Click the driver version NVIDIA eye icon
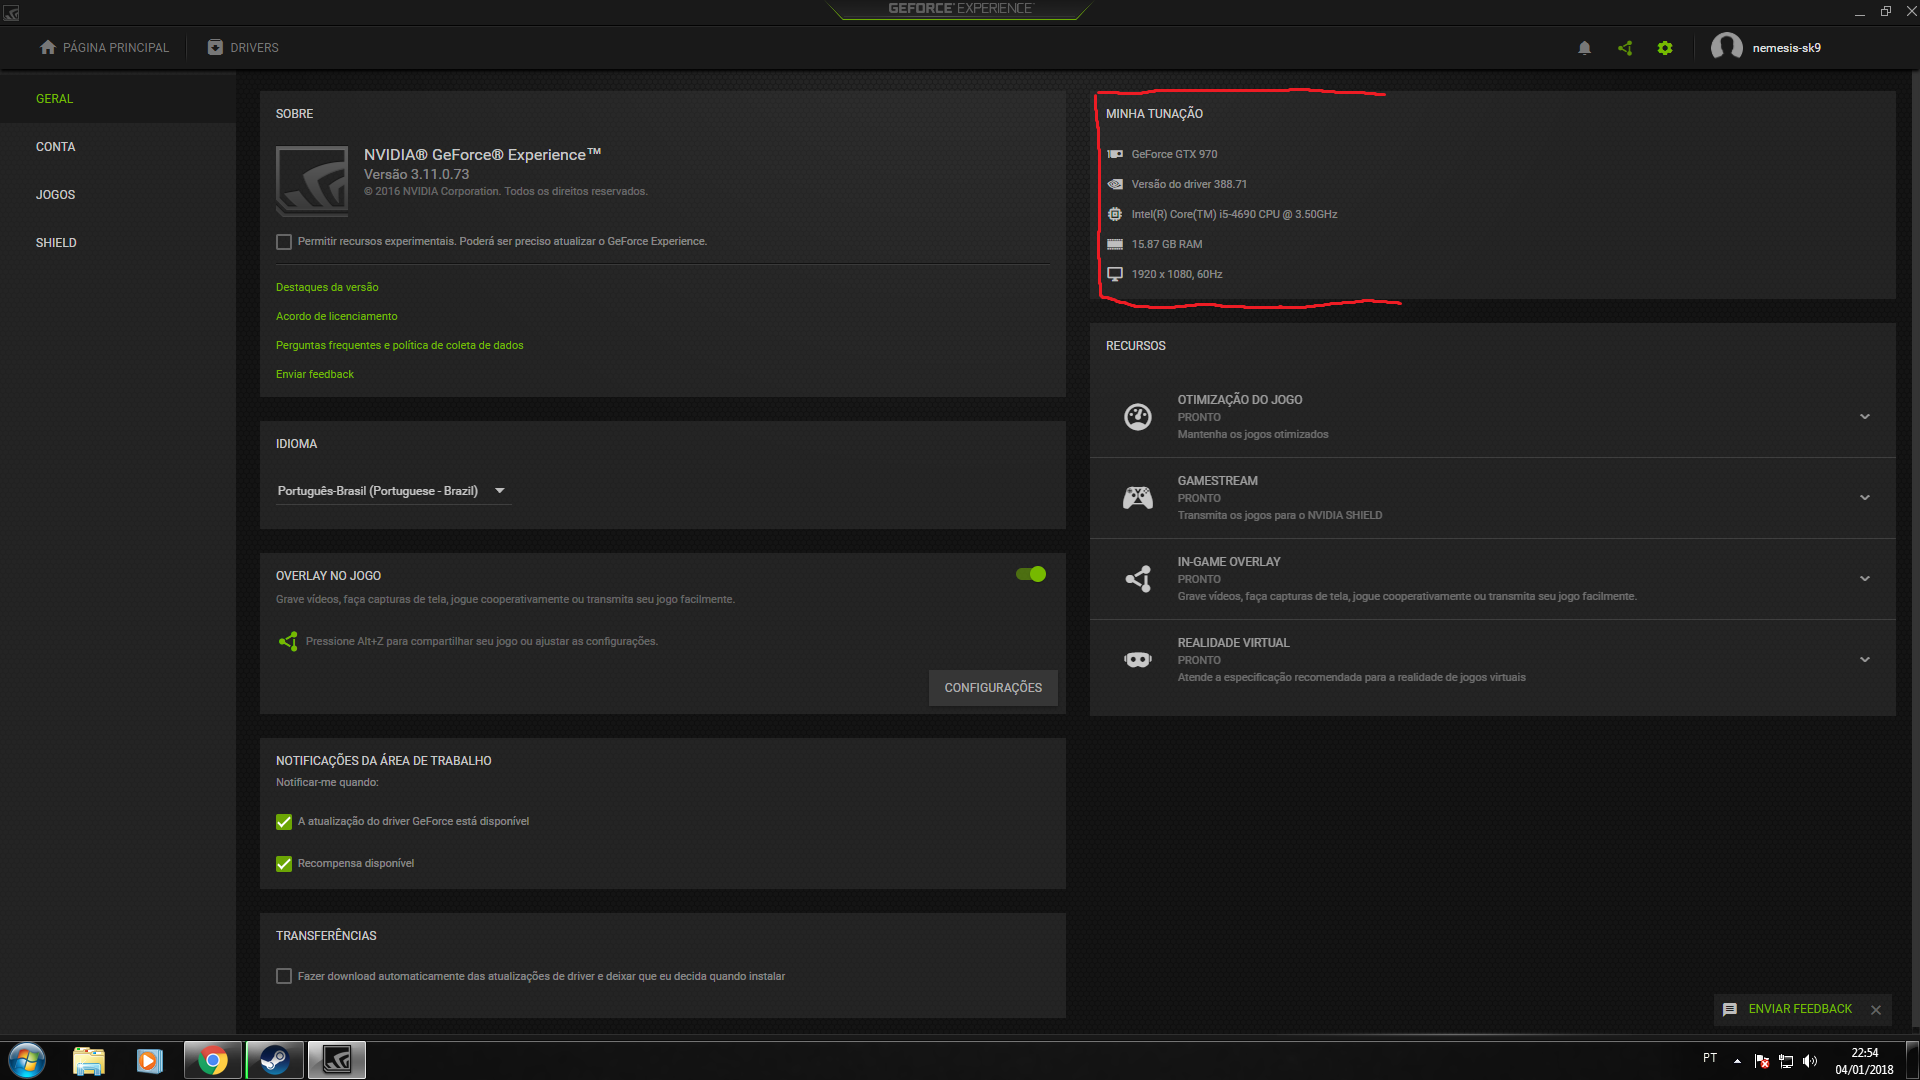Viewport: 1920px width, 1080px height. click(x=1115, y=184)
